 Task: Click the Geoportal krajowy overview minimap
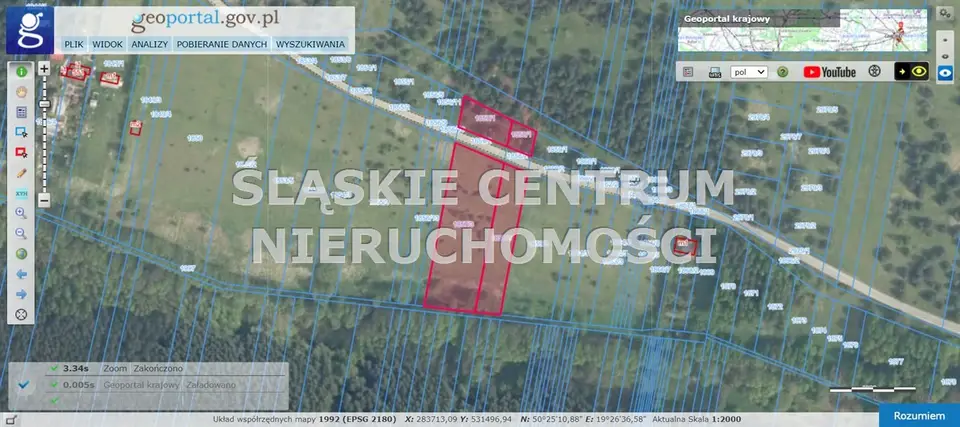(803, 30)
